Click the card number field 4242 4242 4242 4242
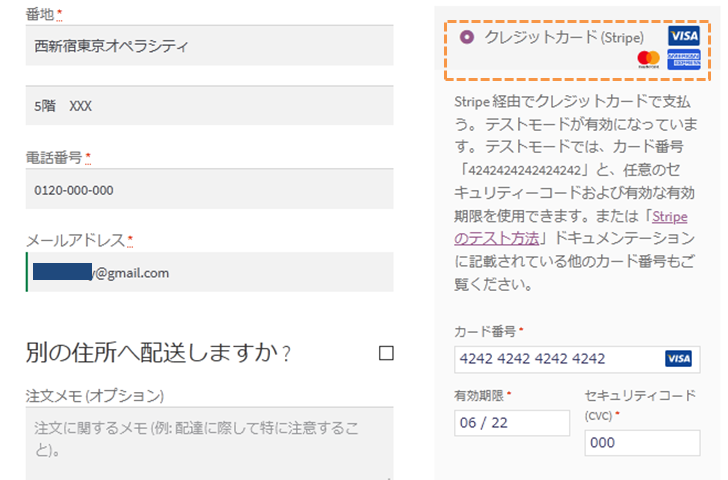Image resolution: width=728 pixels, height=480 pixels. pos(577,359)
